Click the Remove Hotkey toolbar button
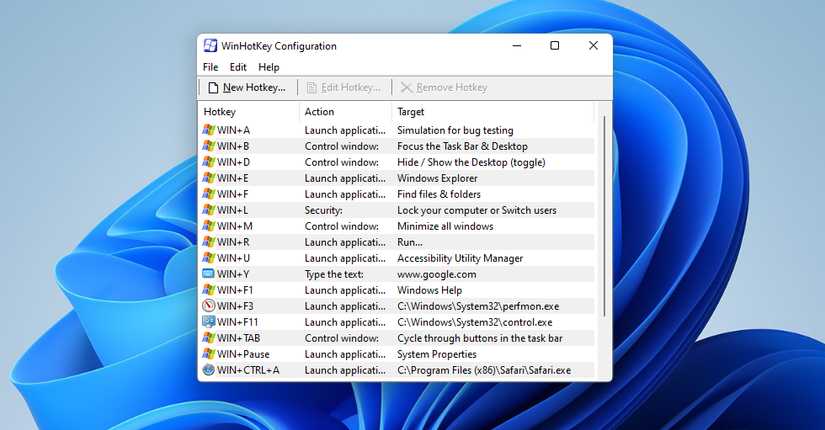 (x=445, y=87)
